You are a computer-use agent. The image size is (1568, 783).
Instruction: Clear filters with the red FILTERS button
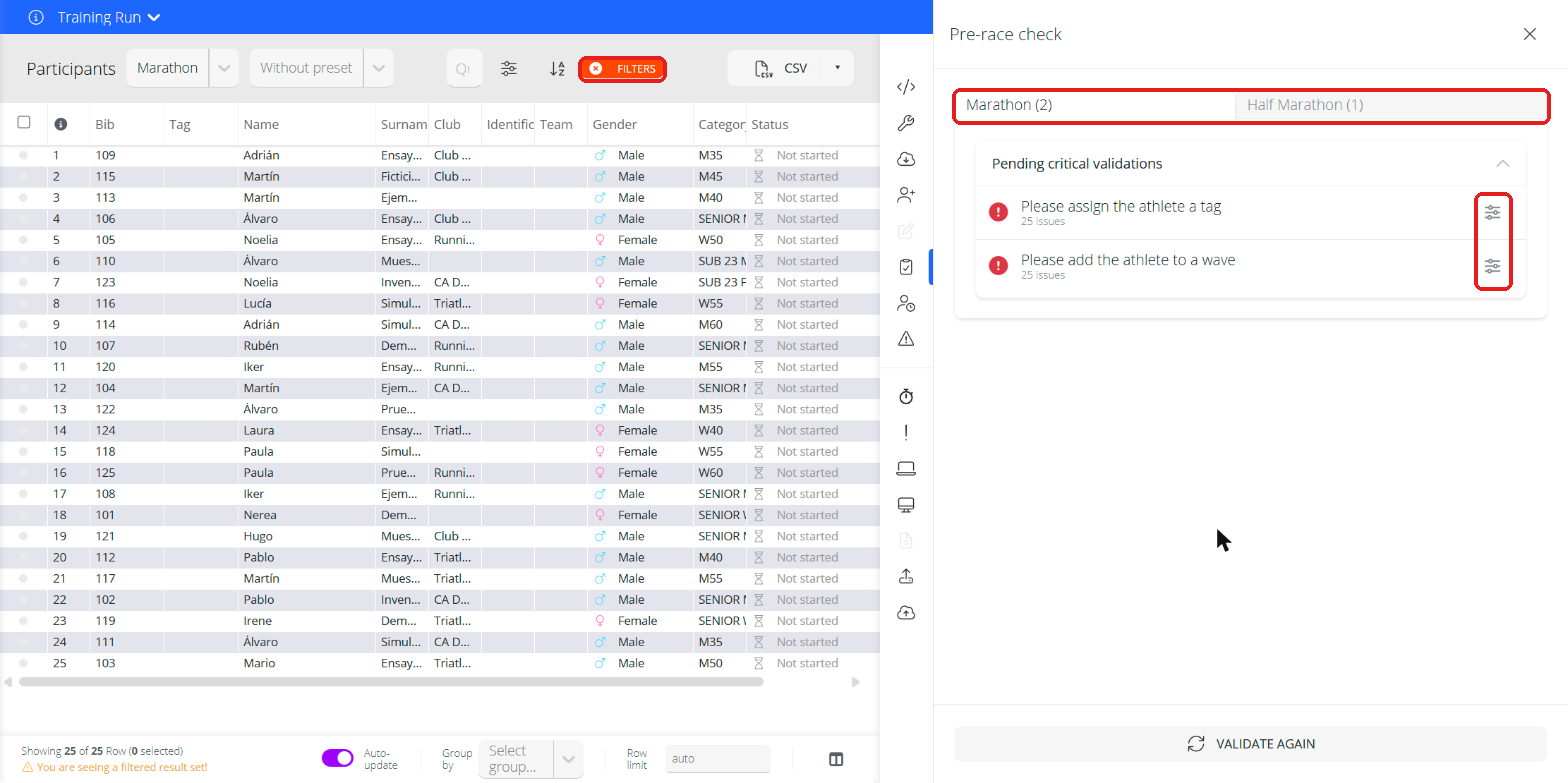[622, 69]
